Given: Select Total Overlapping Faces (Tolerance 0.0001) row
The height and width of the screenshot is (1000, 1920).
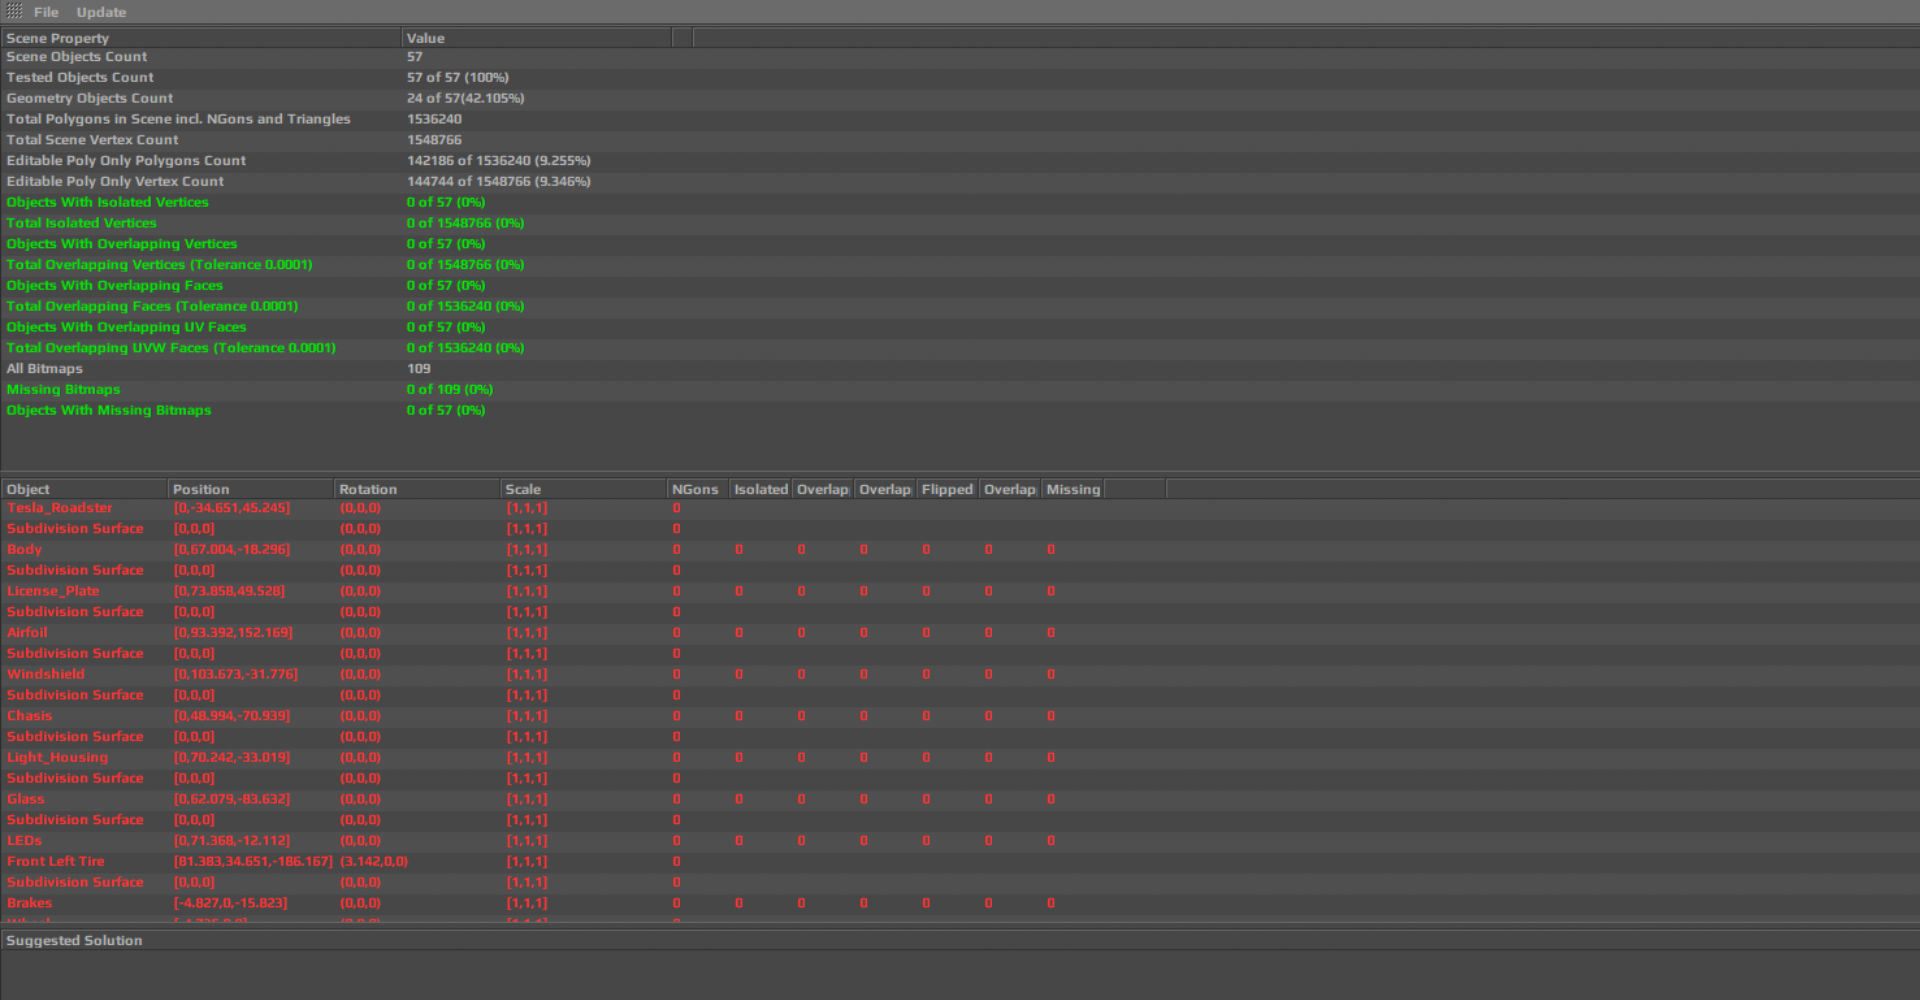Looking at the screenshot, I should [960, 306].
